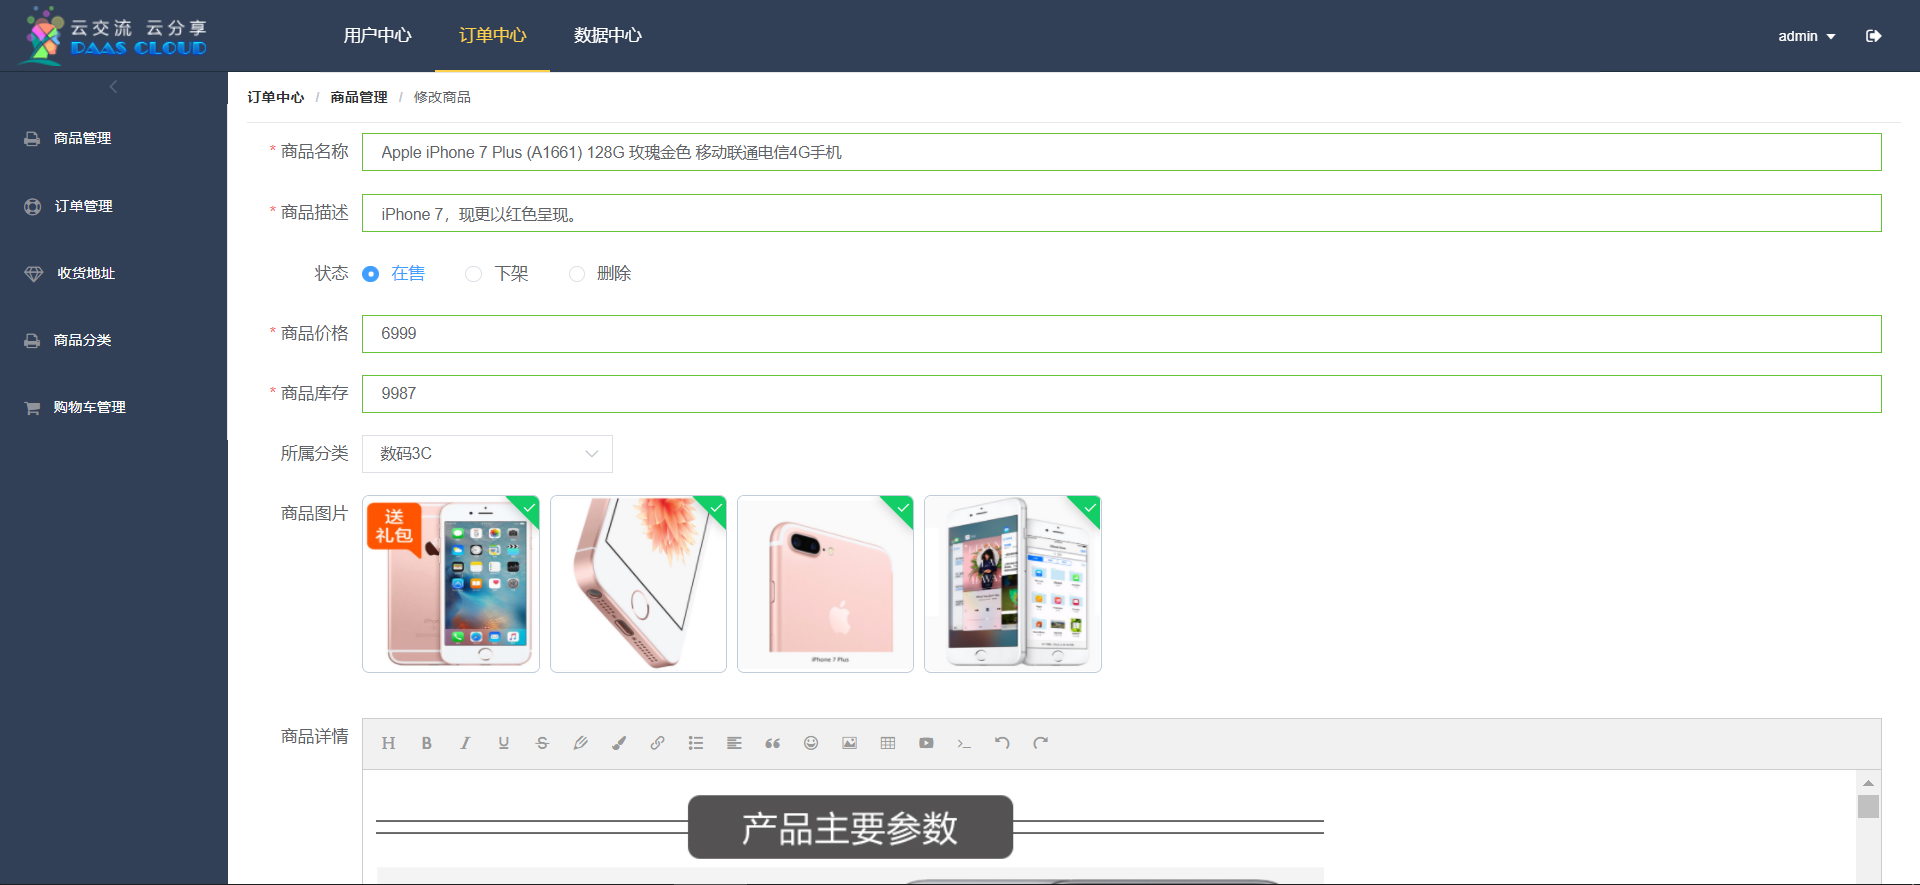Click the 商品描述 input field

tap(1121, 213)
